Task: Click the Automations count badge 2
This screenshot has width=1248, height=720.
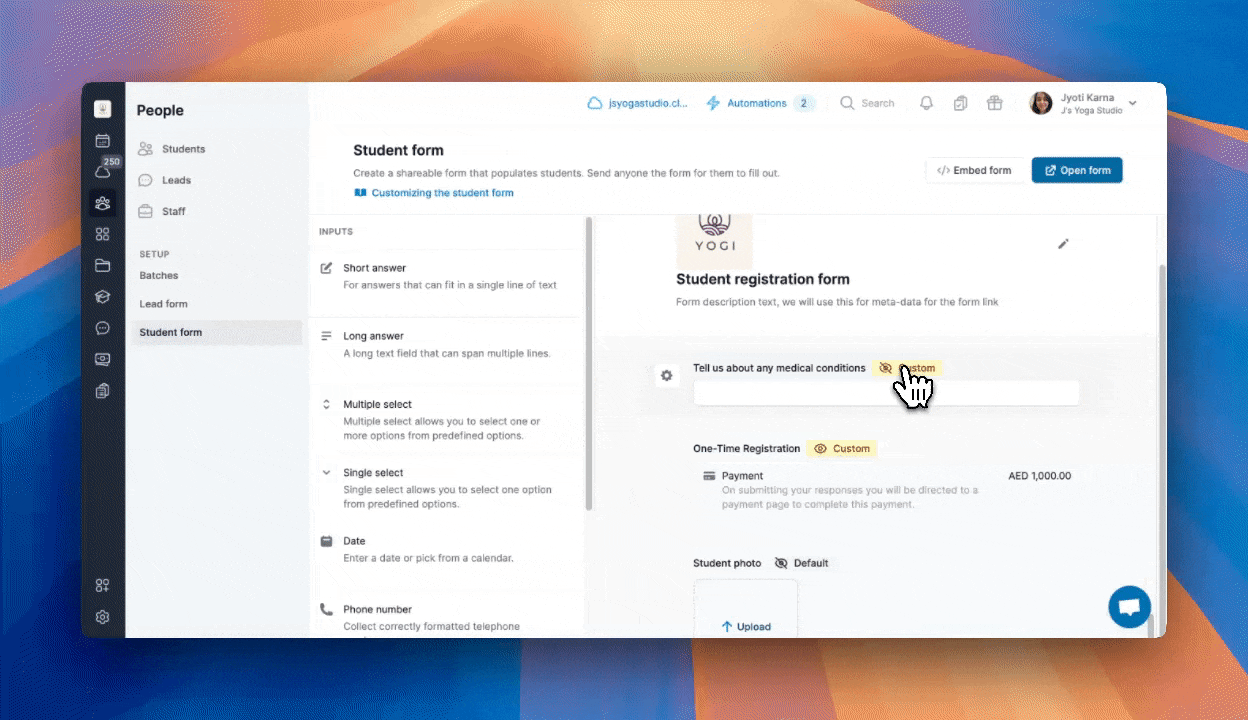Action: pos(805,103)
